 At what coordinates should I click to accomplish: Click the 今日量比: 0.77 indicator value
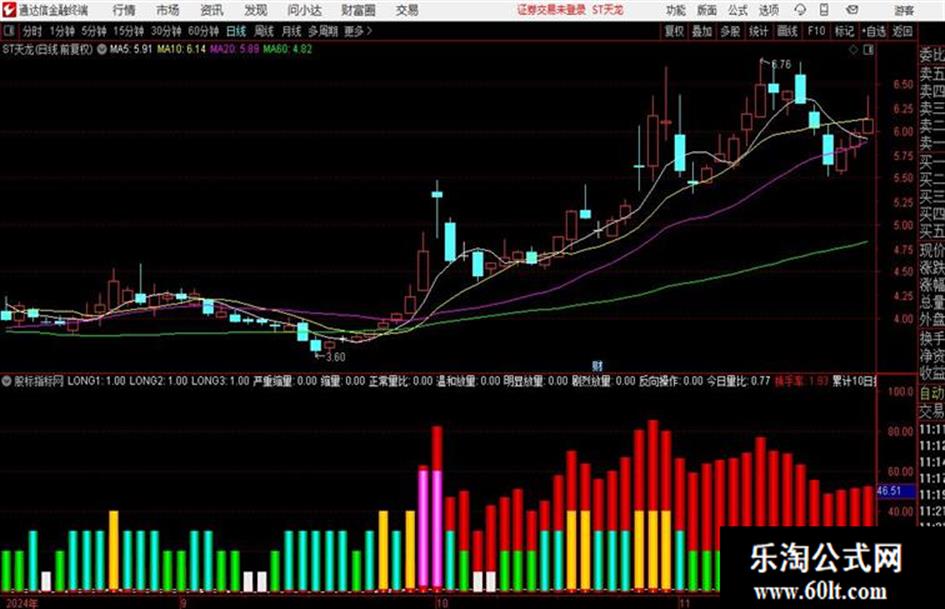tap(738, 381)
